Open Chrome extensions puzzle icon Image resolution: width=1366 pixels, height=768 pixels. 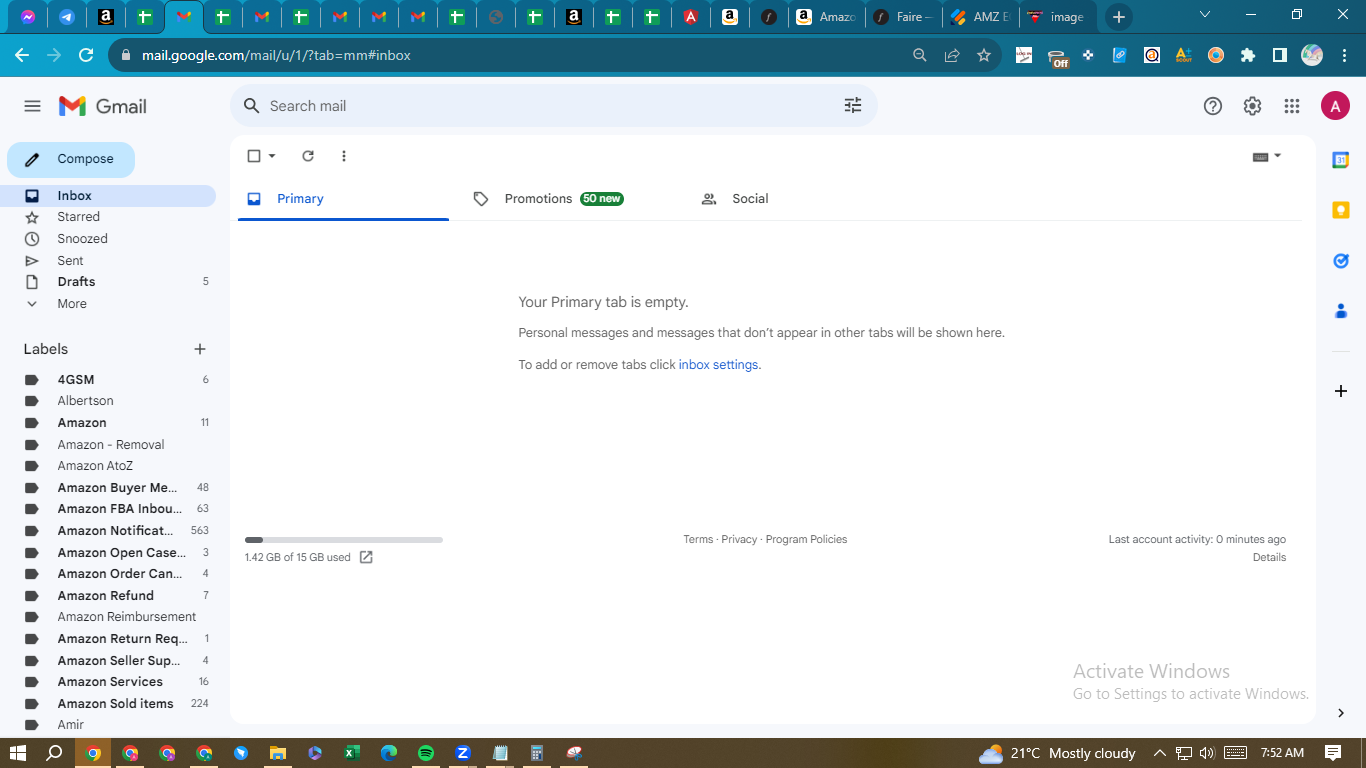click(1247, 55)
